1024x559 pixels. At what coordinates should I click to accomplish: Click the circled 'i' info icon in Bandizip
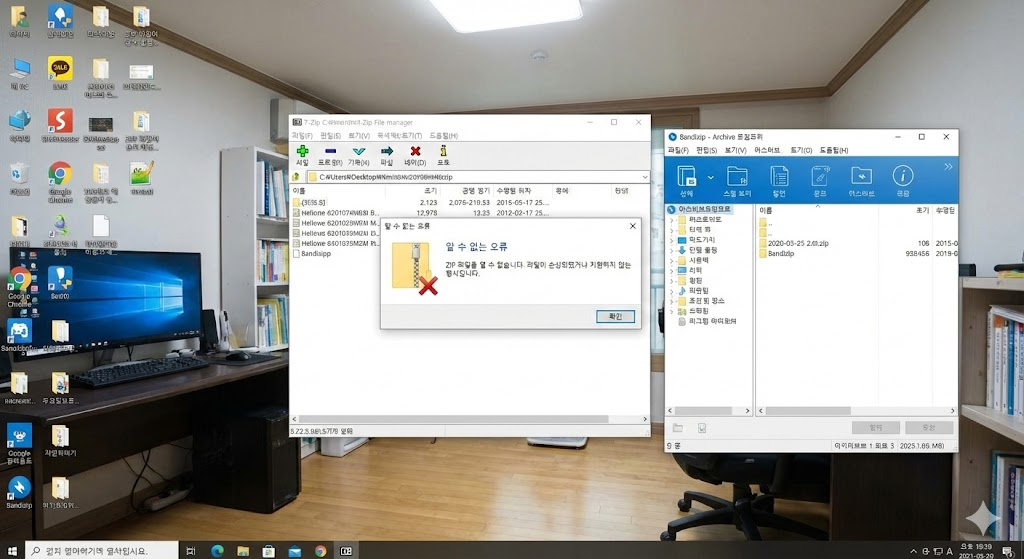902,177
